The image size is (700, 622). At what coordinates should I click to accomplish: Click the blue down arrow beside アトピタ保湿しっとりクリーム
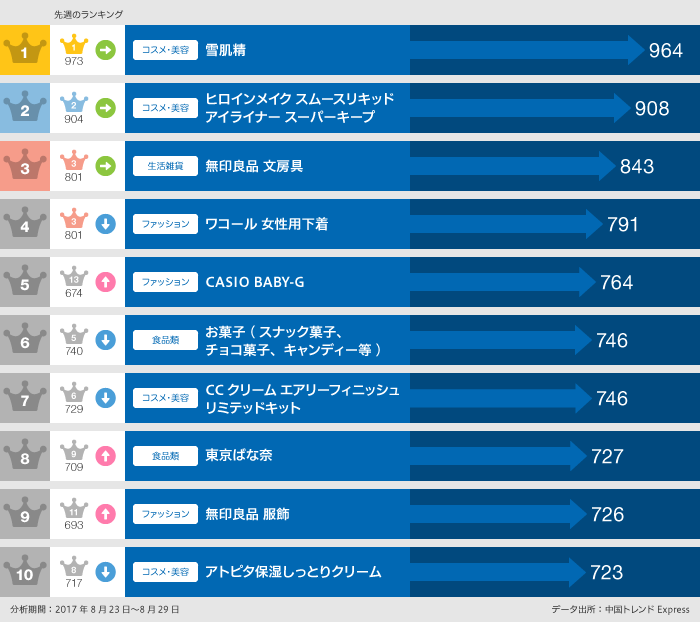tap(105, 572)
